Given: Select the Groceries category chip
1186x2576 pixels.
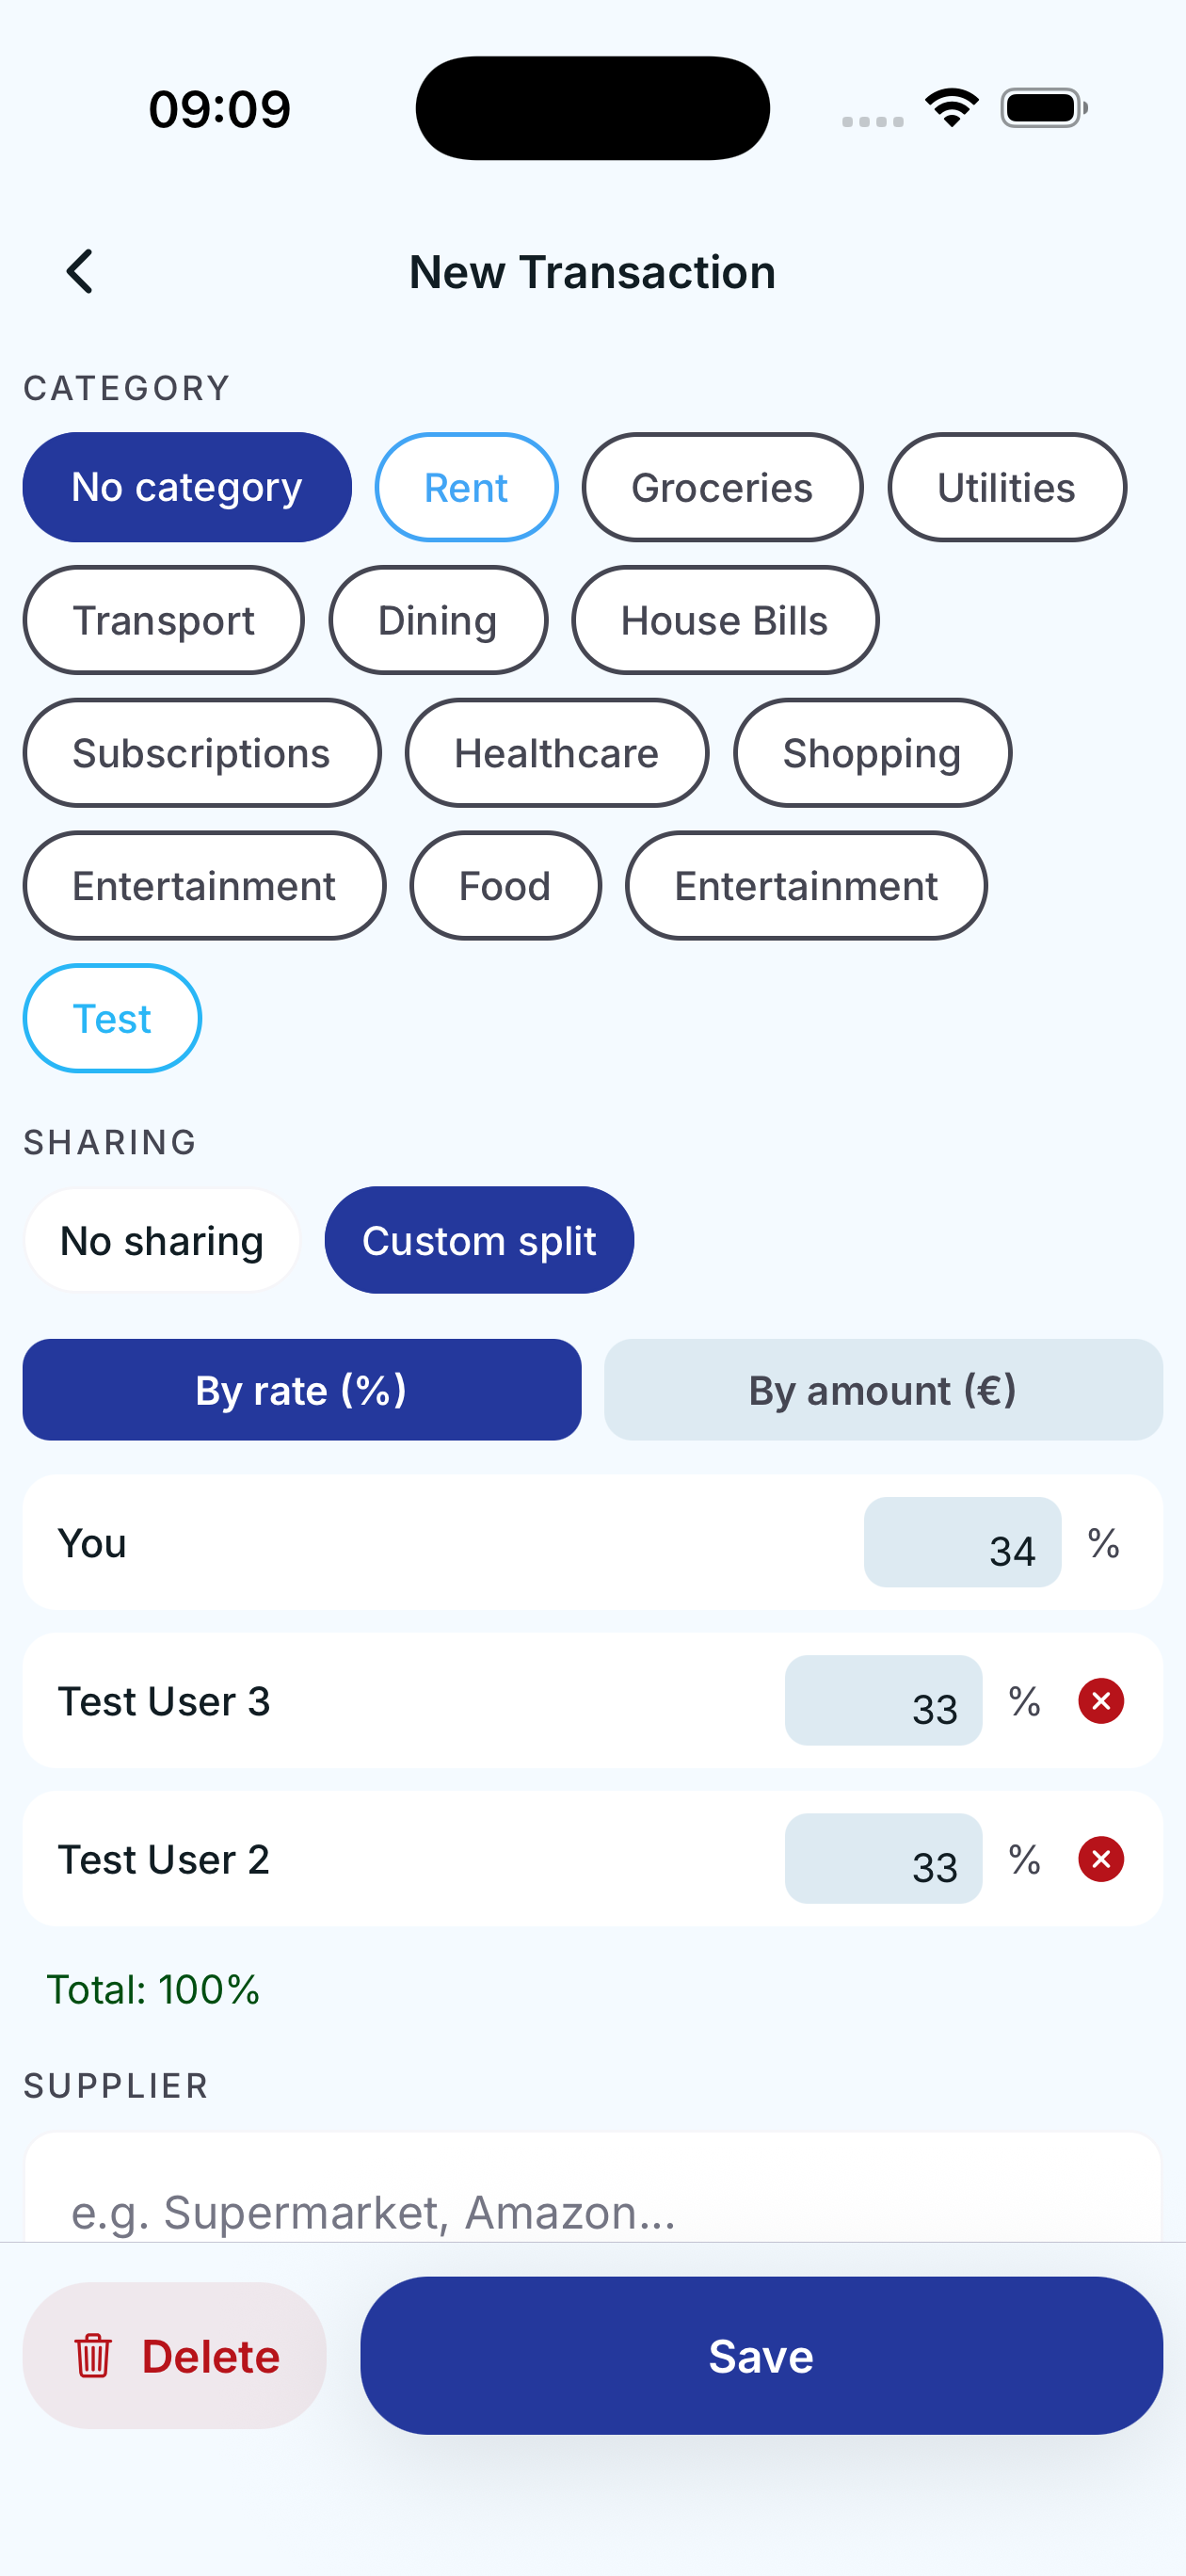Looking at the screenshot, I should pyautogui.click(x=722, y=488).
